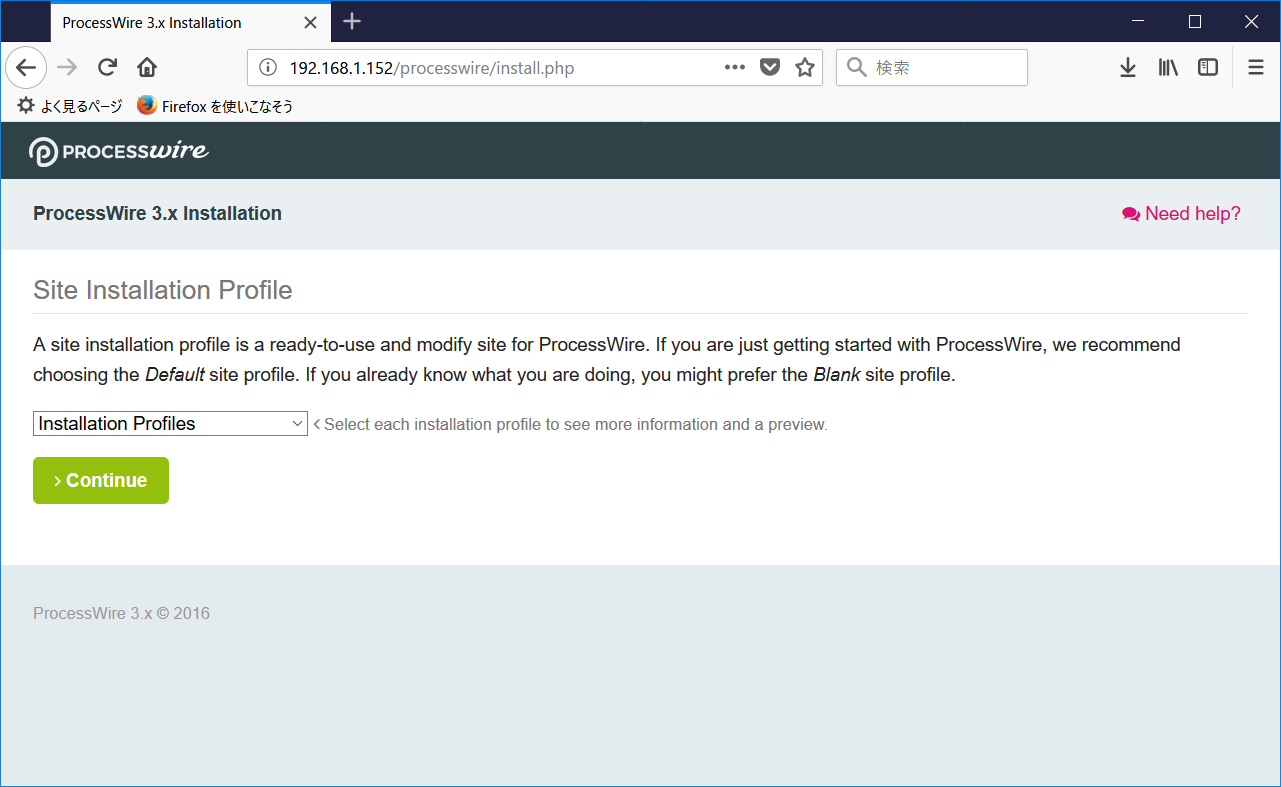Open the Firefox library panel
1281x787 pixels.
(1167, 67)
